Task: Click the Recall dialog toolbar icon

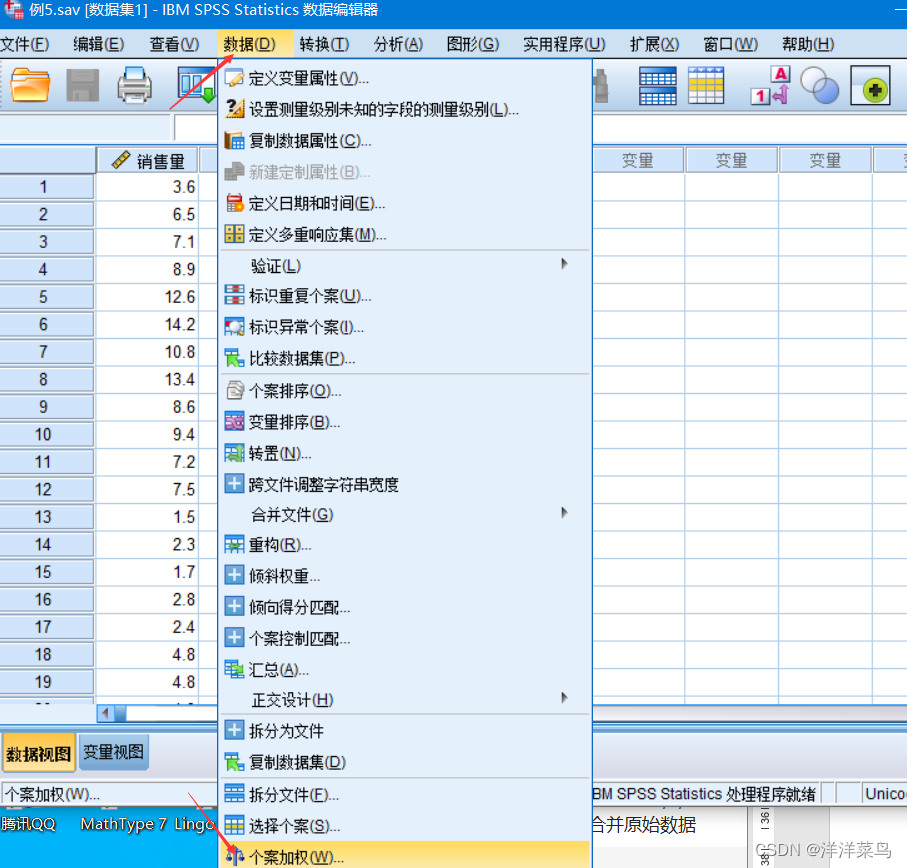Action: (x=197, y=85)
